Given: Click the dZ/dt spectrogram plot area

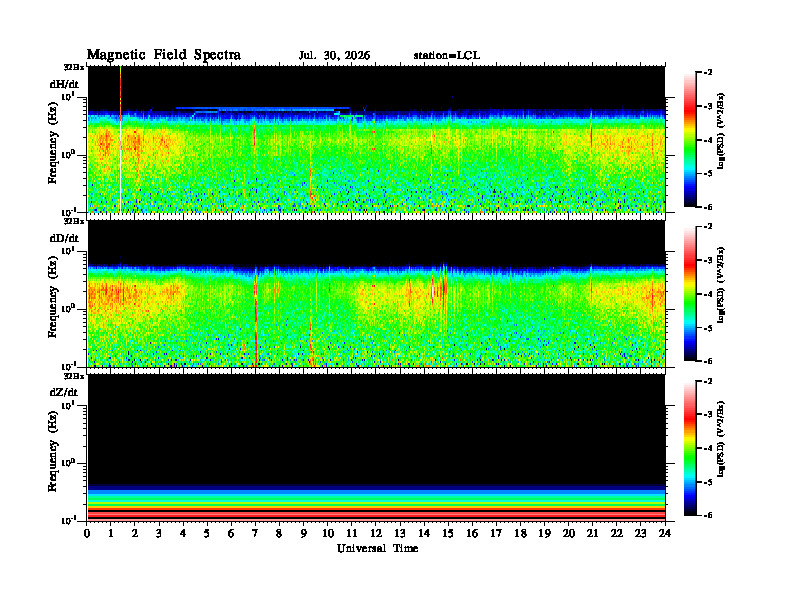Looking at the screenshot, I should coord(376,448).
